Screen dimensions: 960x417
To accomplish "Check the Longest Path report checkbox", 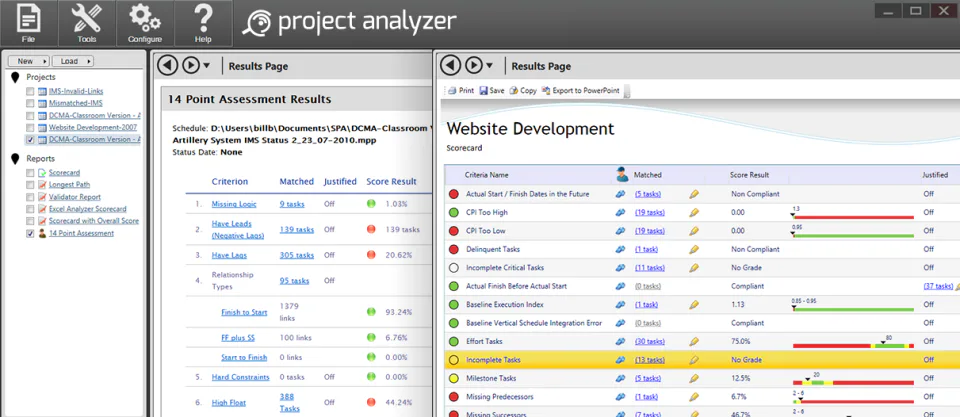I will tap(30, 185).
